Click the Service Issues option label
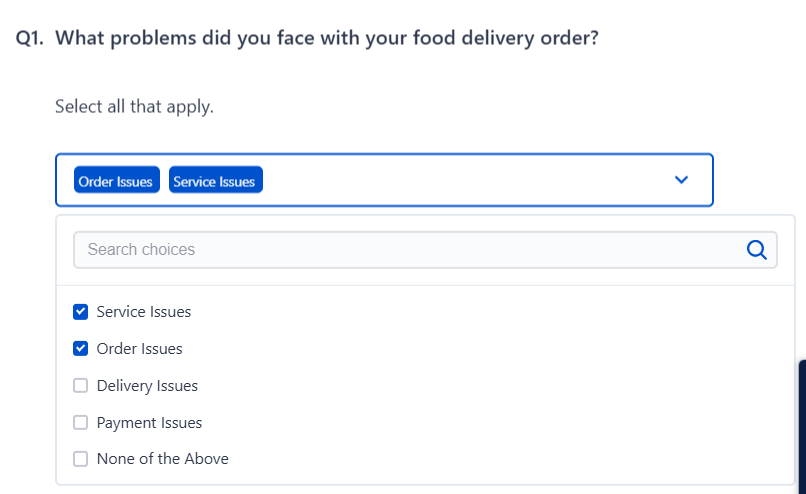The image size is (806, 494). pos(143,312)
